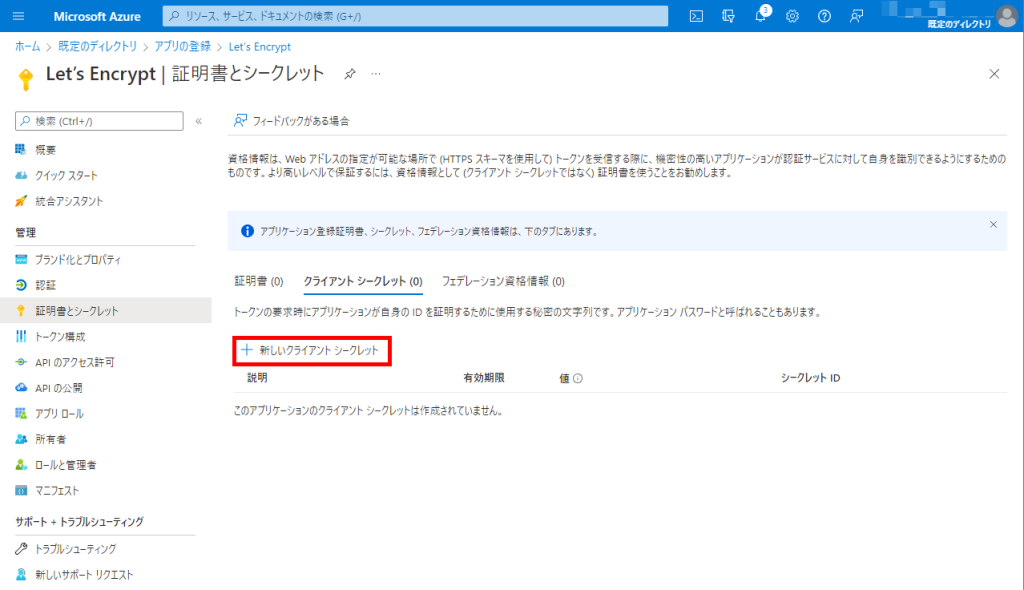Open 既定のディレクトリ breadcrumb link

[98, 46]
